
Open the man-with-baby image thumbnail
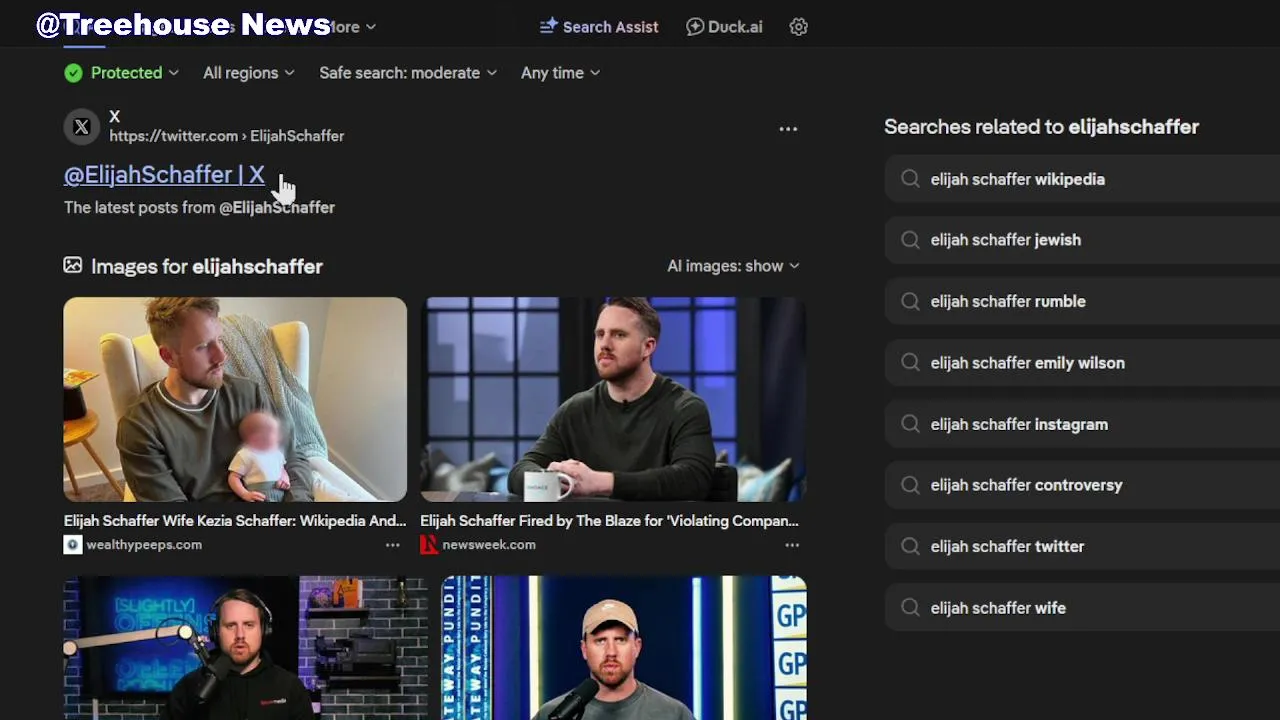235,399
